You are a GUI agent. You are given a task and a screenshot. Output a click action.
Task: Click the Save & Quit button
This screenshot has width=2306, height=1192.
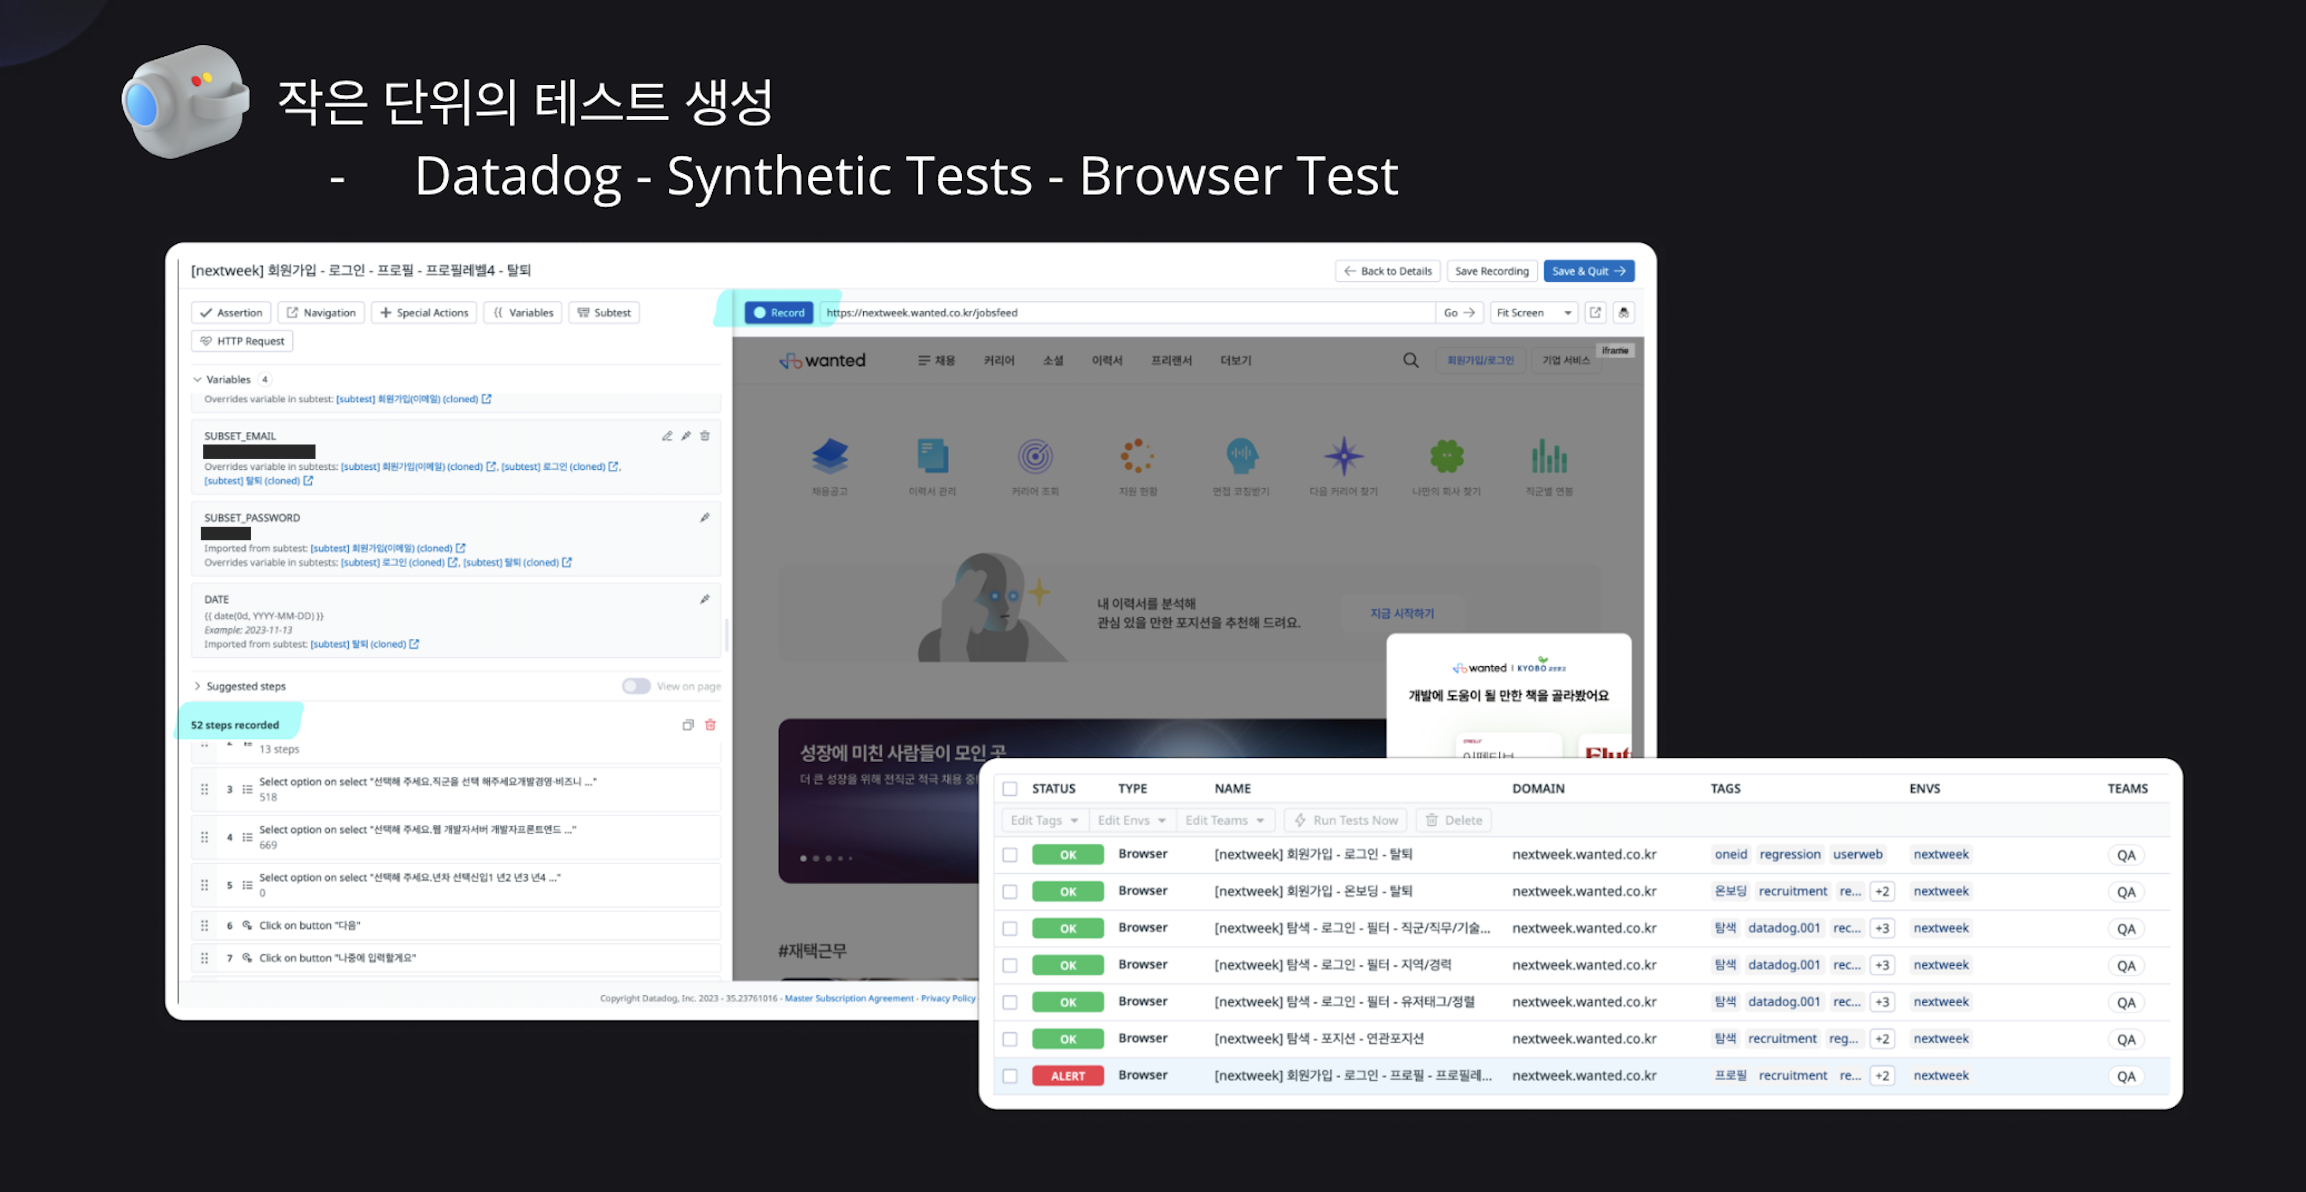pyautogui.click(x=1589, y=271)
